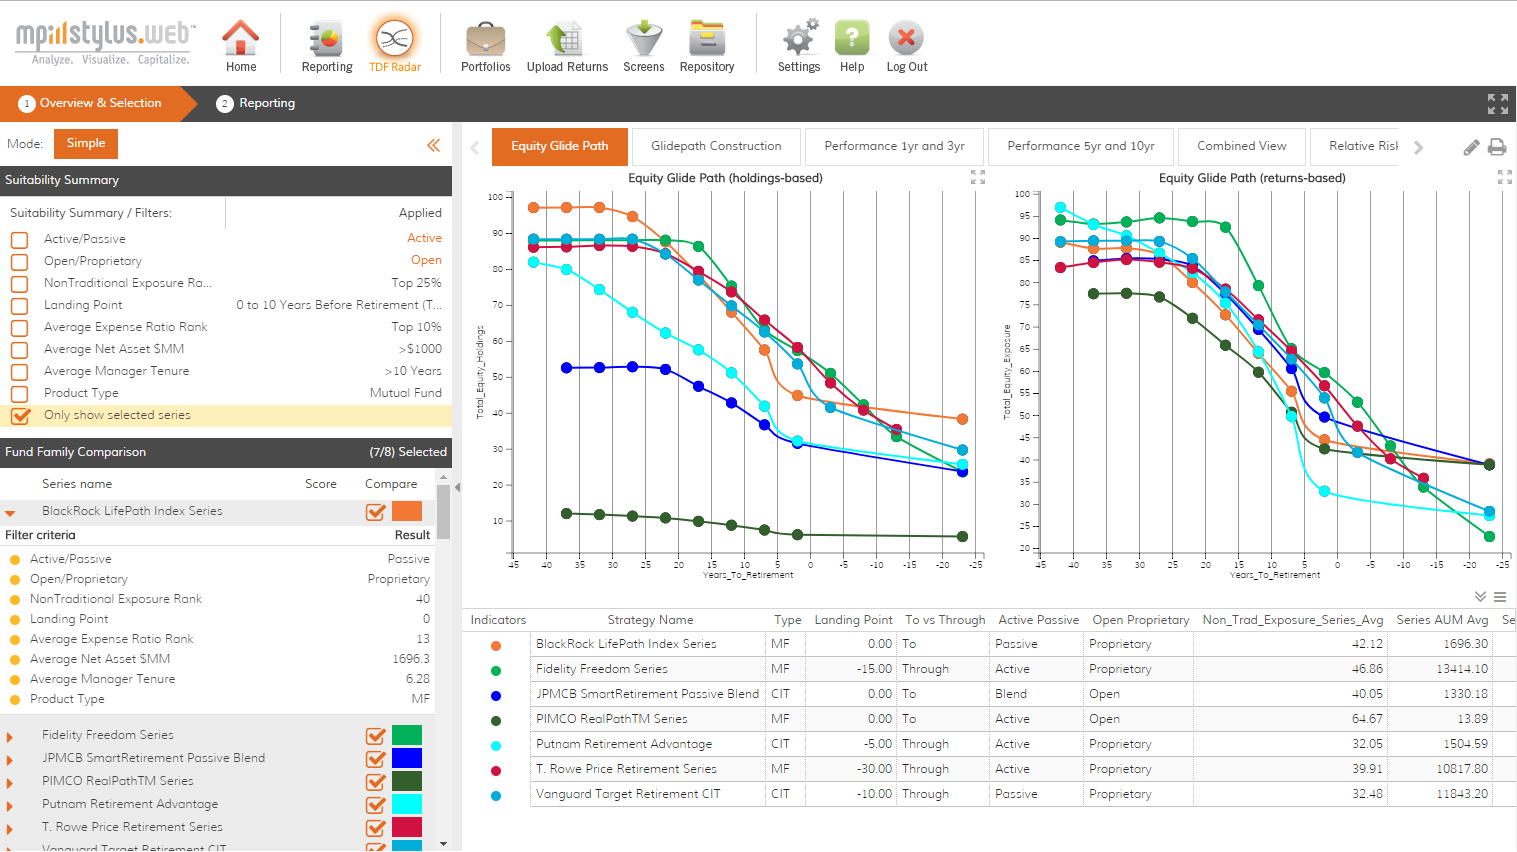
Task: Enable the NonTraditional Exposure filter checkbox
Action: pos(19,284)
